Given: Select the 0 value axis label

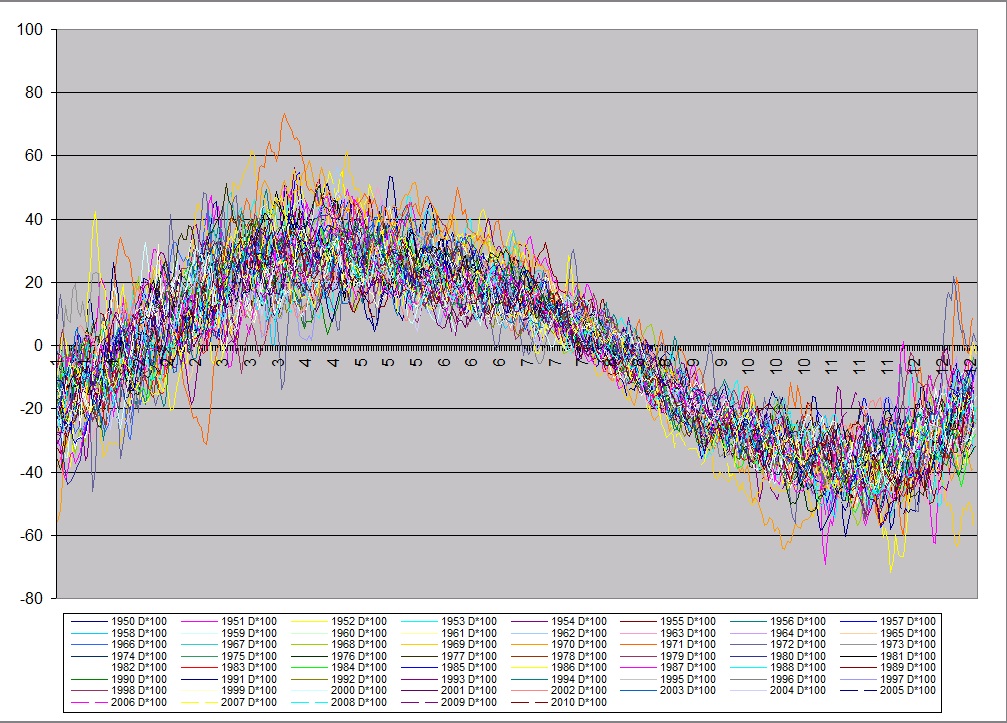Looking at the screenshot, I should coord(38,346).
